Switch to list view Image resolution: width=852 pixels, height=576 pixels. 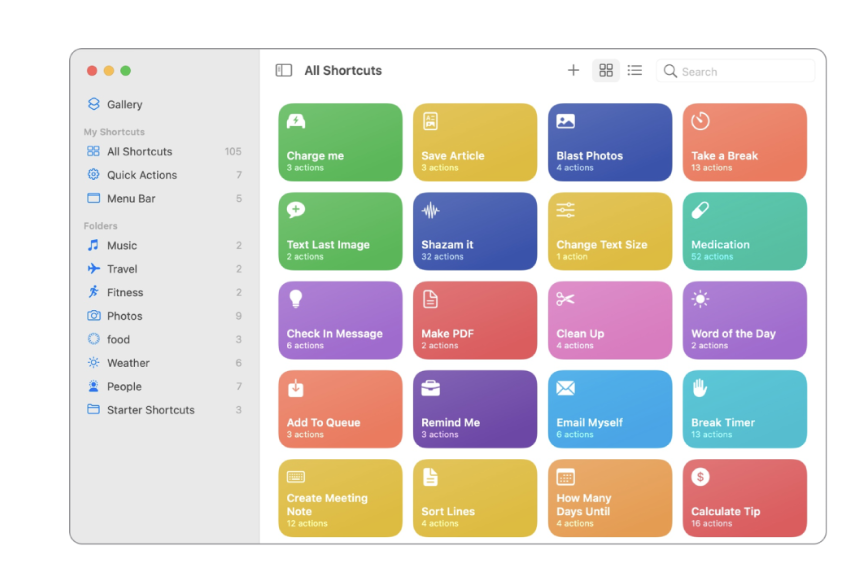pos(635,71)
